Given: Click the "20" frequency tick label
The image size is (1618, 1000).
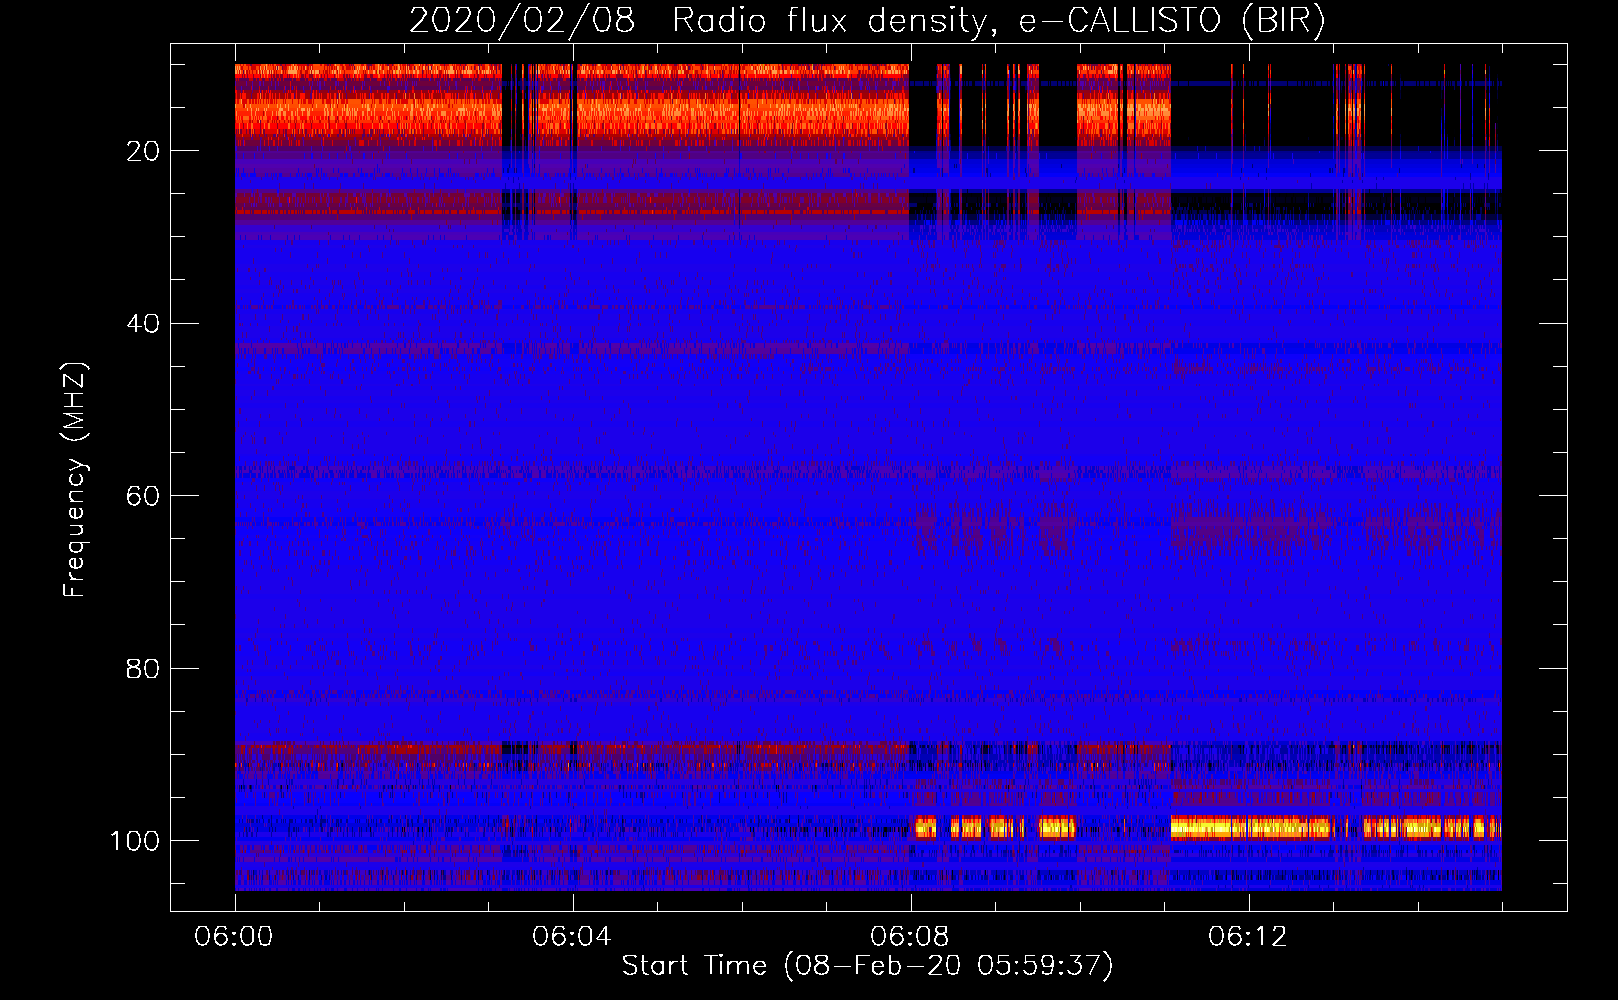Looking at the screenshot, I should pyautogui.click(x=142, y=151).
